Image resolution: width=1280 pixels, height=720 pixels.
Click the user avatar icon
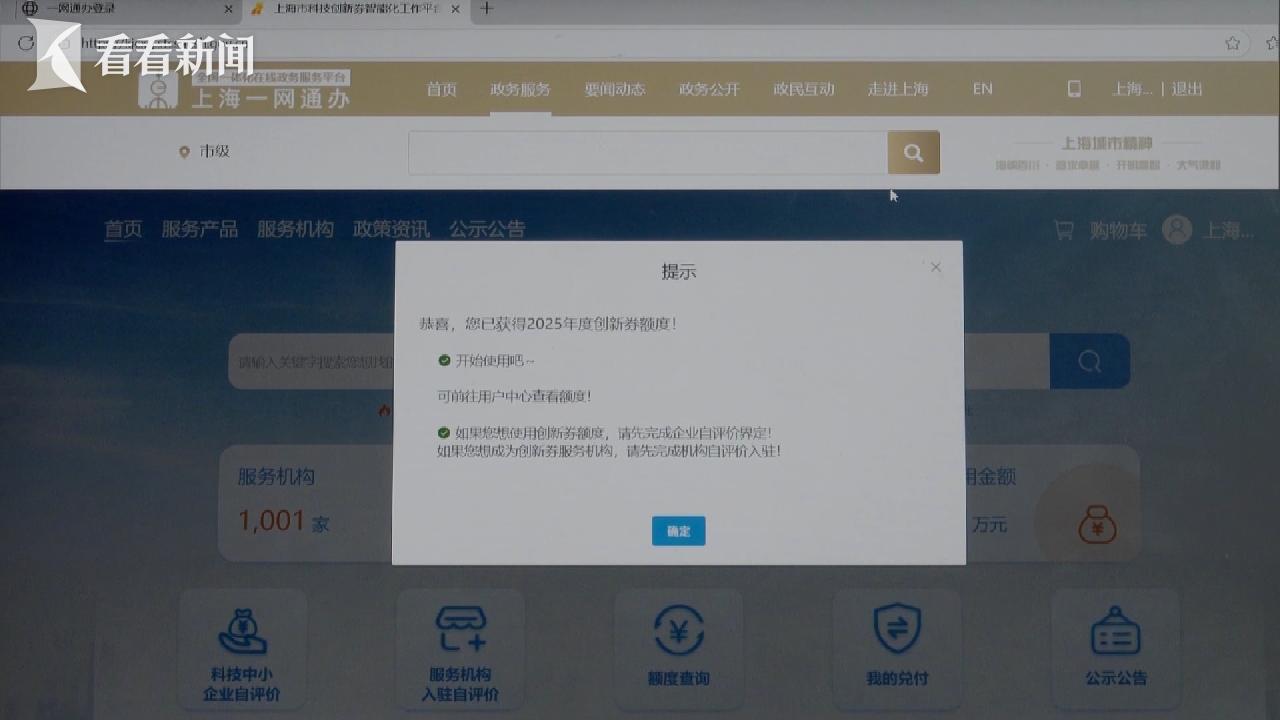click(x=1177, y=230)
